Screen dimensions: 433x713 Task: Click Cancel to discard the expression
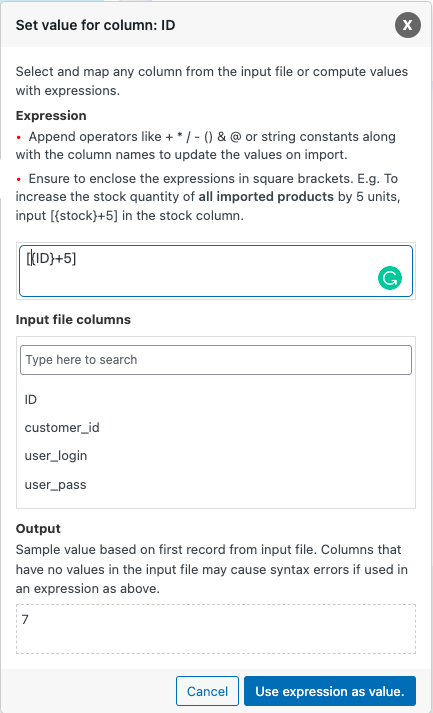click(x=207, y=691)
